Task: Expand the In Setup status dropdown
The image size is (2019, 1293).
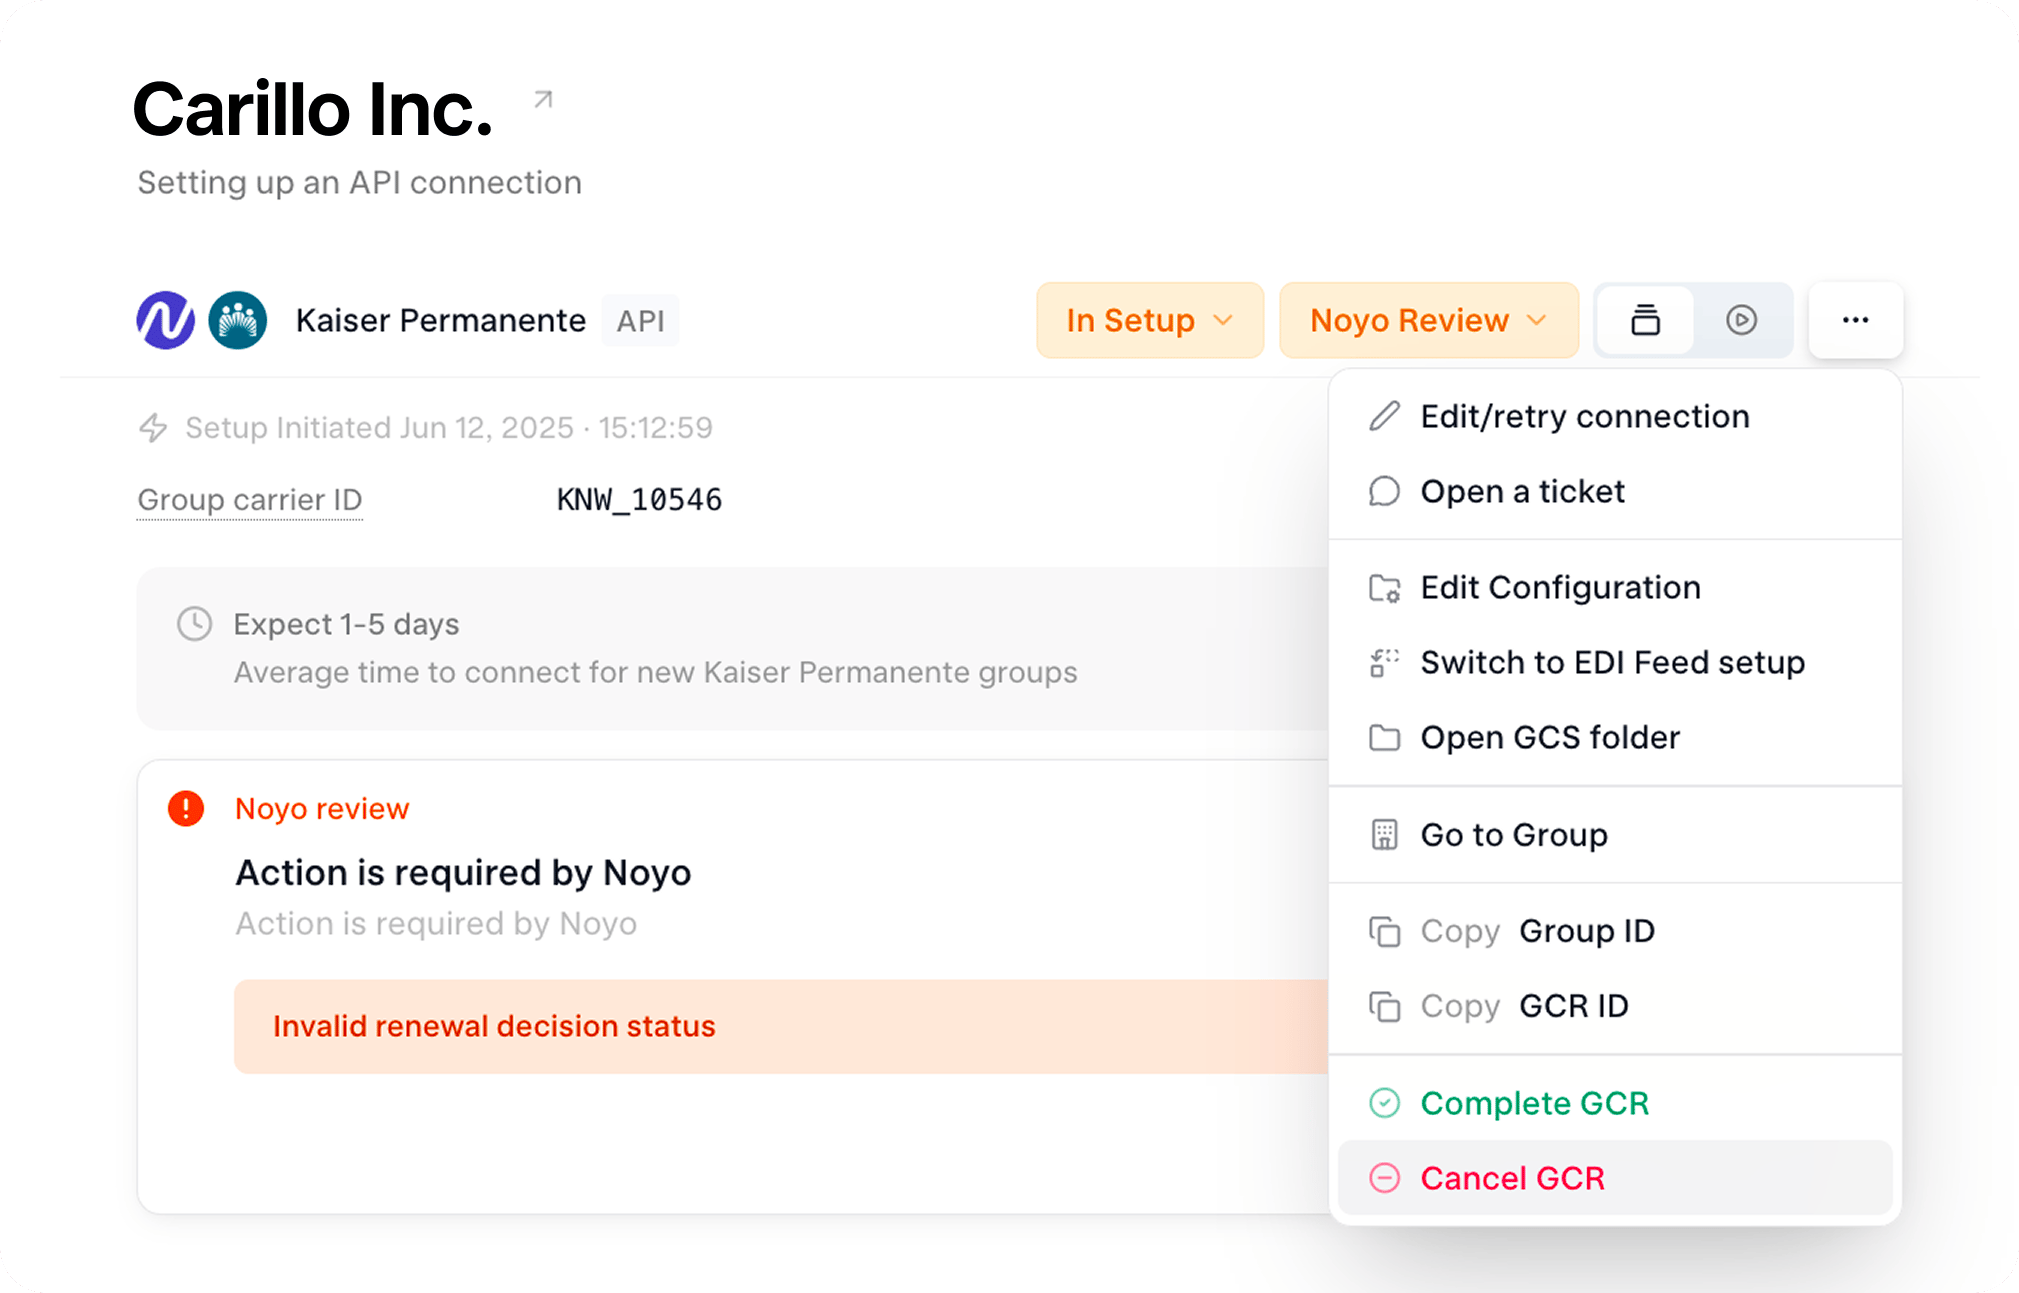Action: point(1150,320)
